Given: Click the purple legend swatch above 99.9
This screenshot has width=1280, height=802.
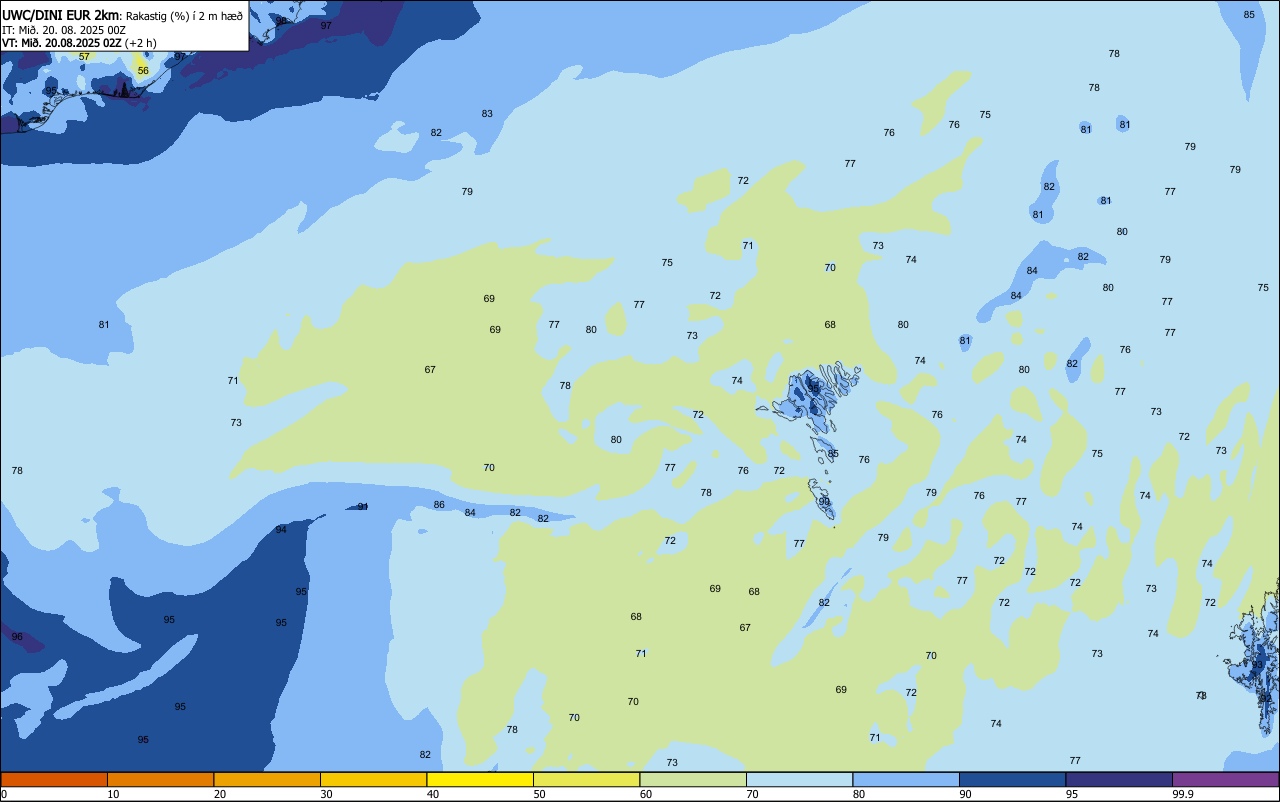Looking at the screenshot, I should [x=1225, y=779].
